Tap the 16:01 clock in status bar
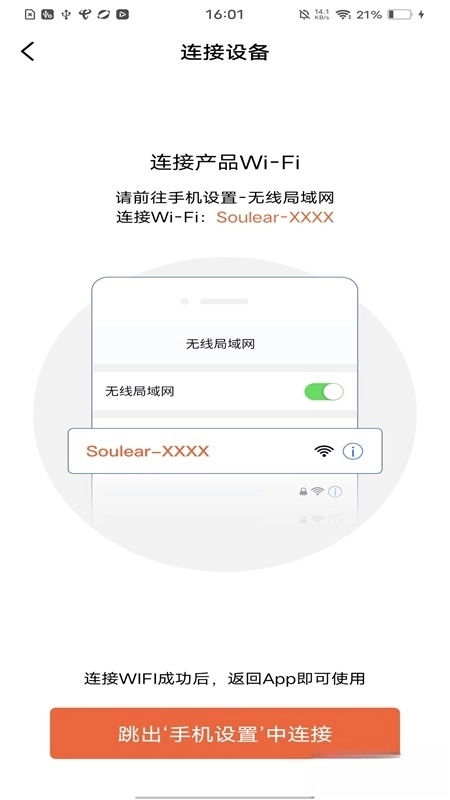The height and width of the screenshot is (800, 450). coord(224,14)
